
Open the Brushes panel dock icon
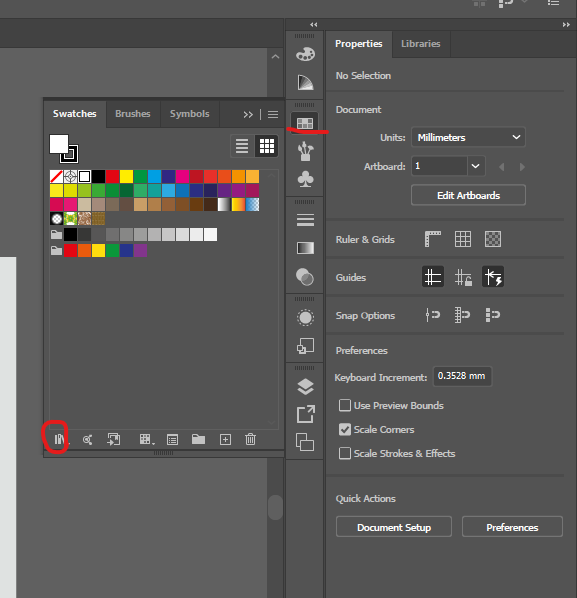coord(305,151)
